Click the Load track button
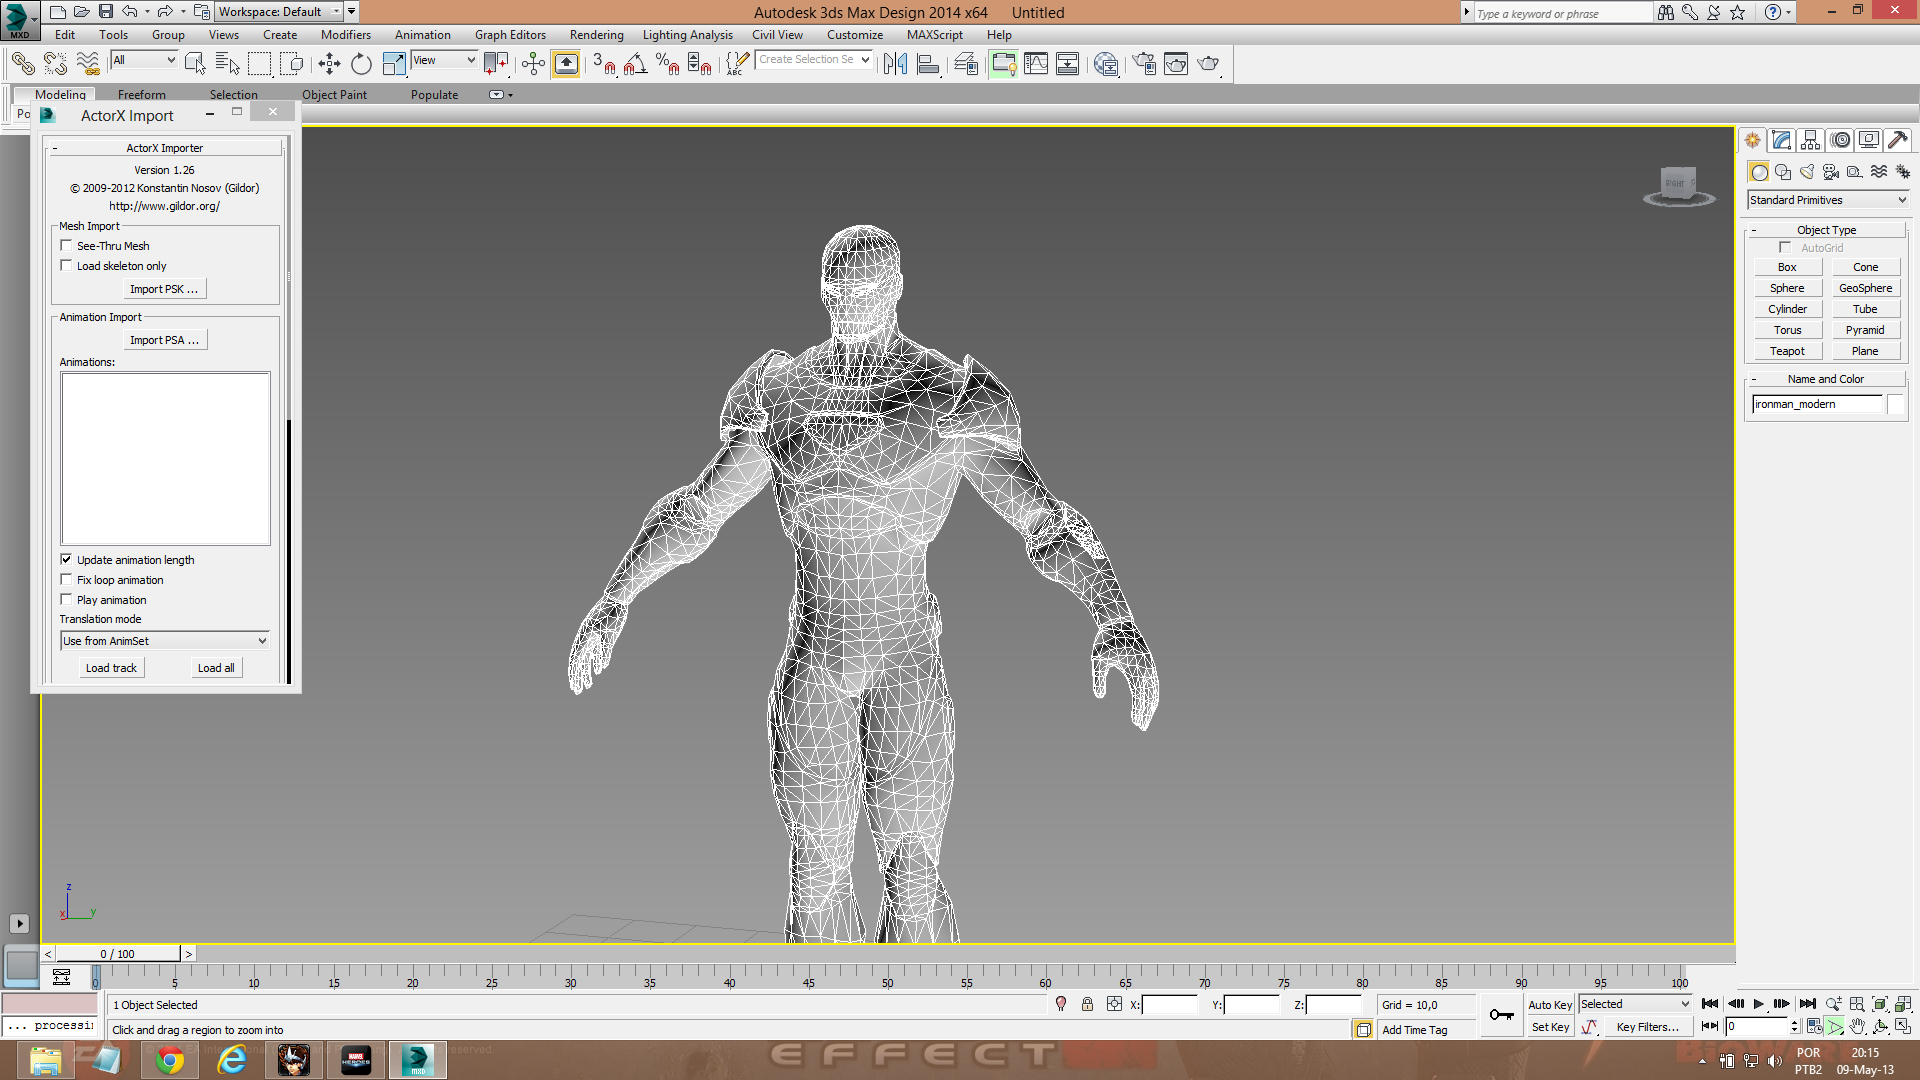1920x1080 pixels. [x=111, y=668]
